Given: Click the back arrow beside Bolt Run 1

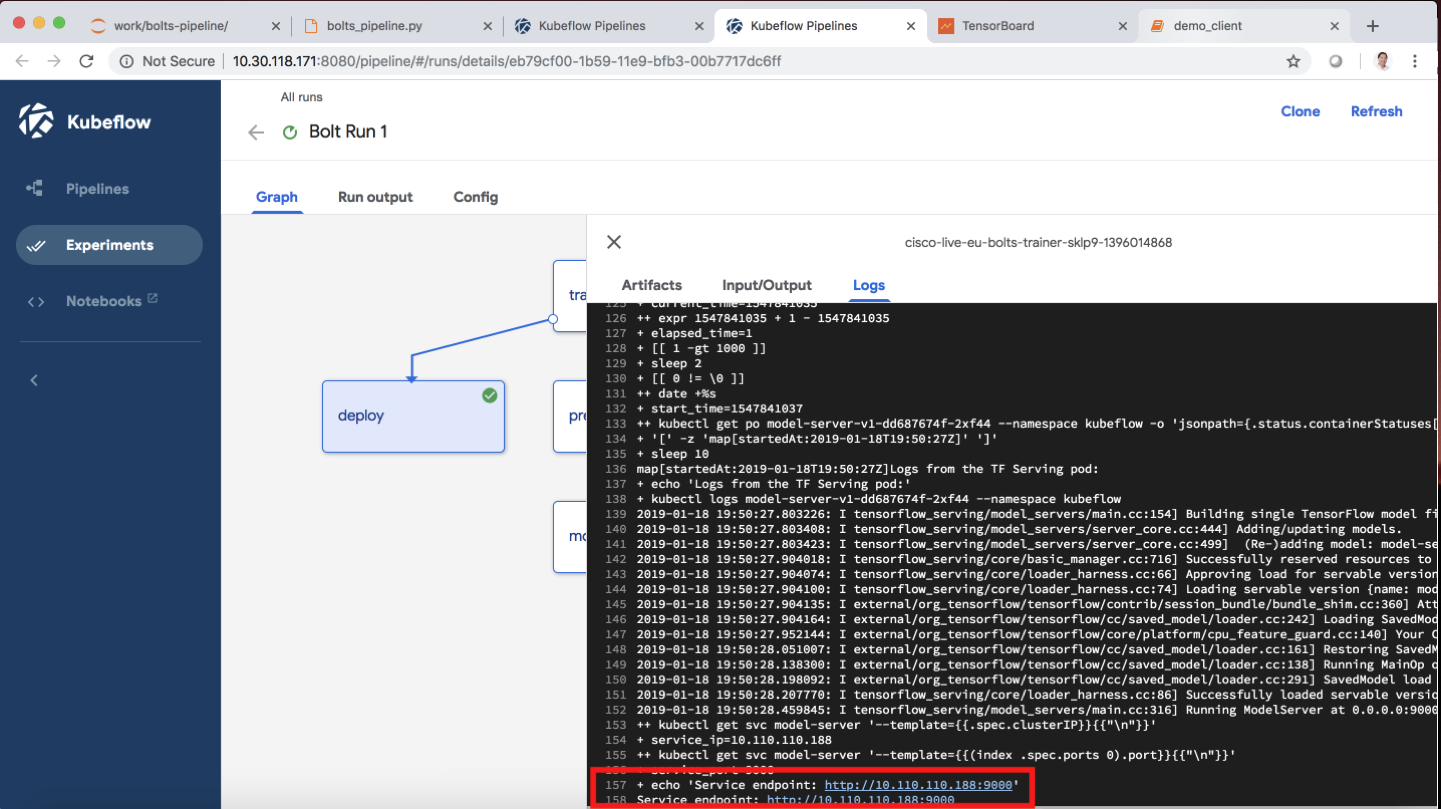Looking at the screenshot, I should (x=256, y=131).
